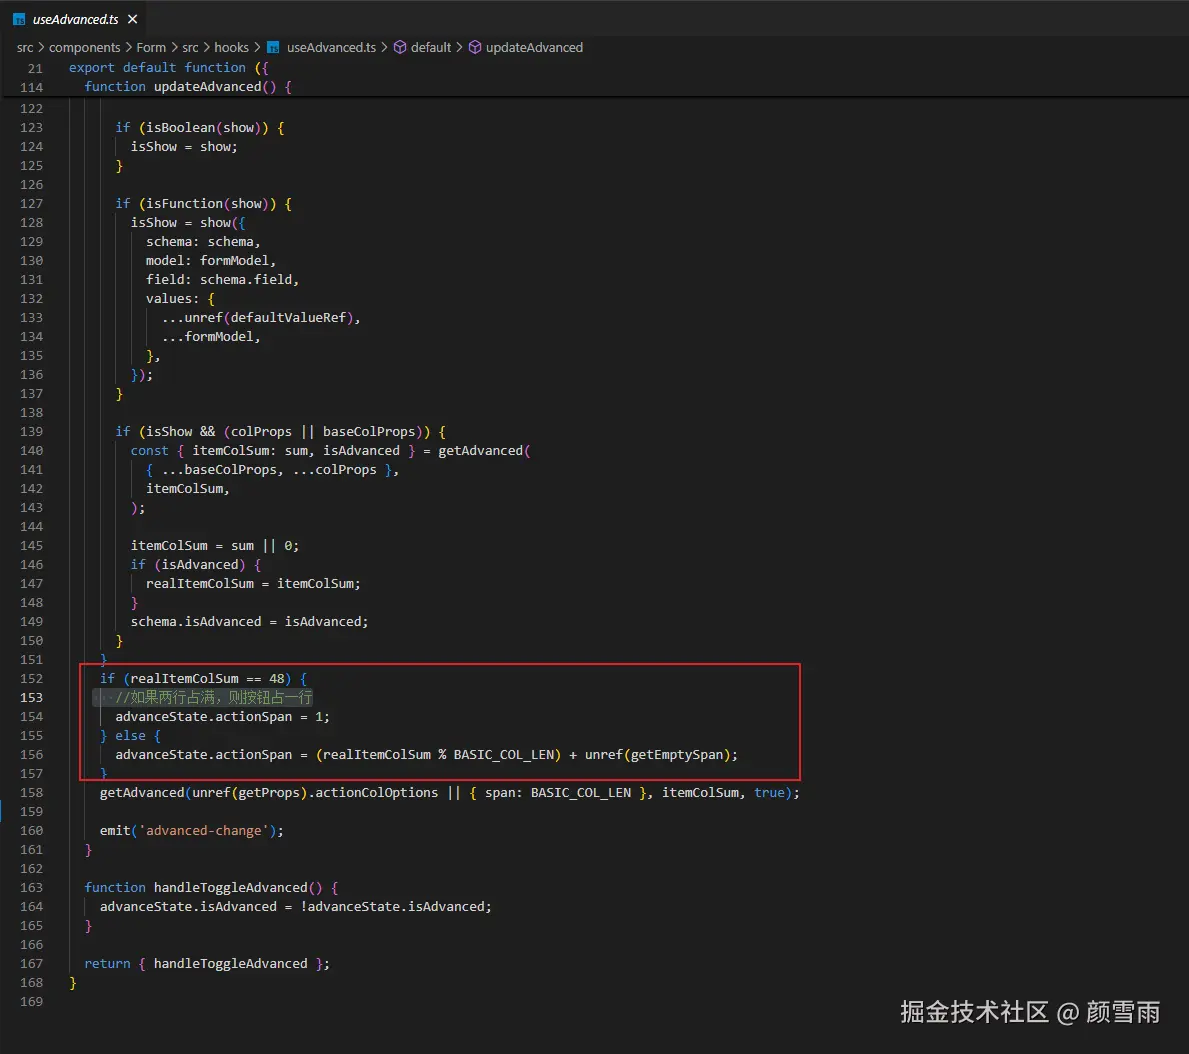Click 'advanceState.actionSpan = 1;' line
1189x1054 pixels.
223,717
